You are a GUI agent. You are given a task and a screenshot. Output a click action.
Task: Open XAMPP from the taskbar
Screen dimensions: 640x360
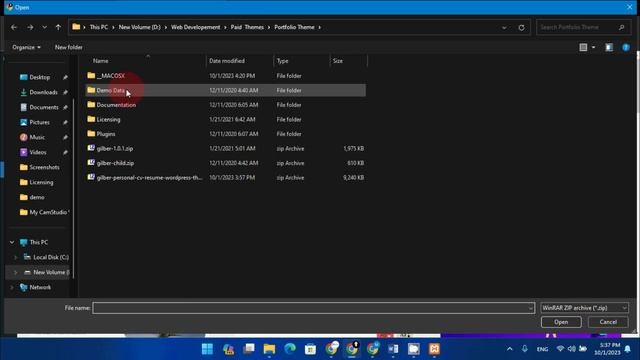[x=434, y=349]
